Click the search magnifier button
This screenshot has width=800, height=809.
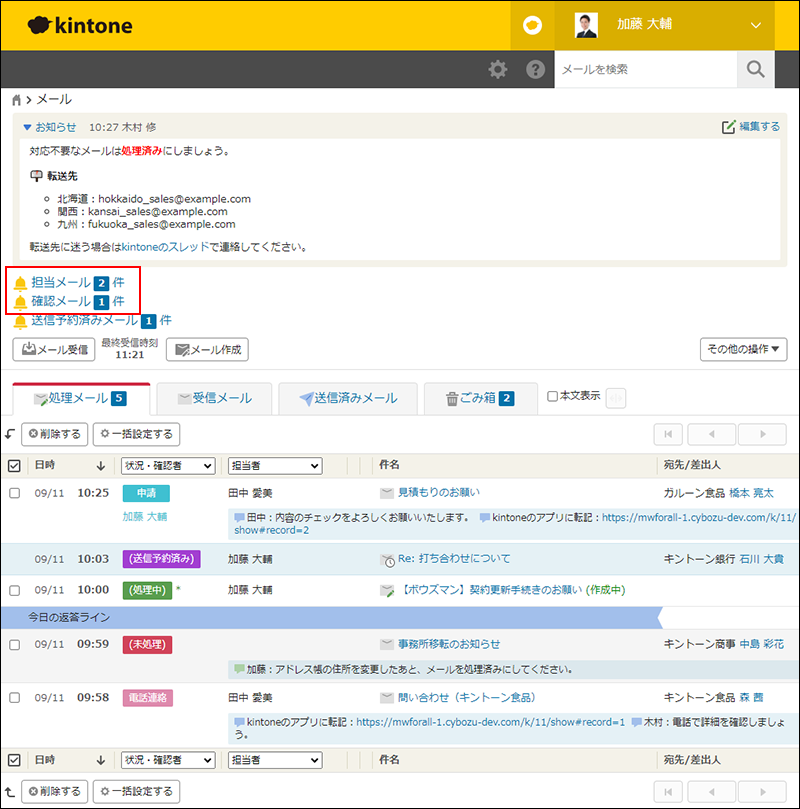tap(756, 70)
